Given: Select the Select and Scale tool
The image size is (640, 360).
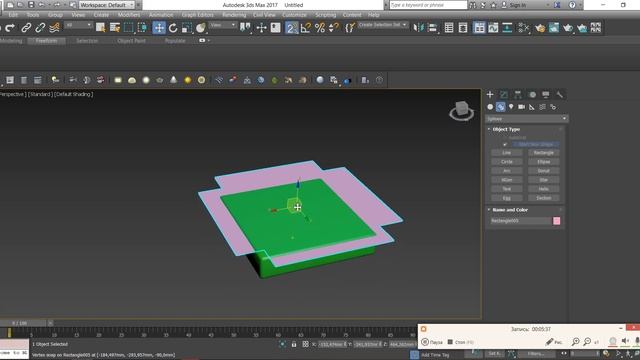Looking at the screenshot, I should (x=187, y=28).
